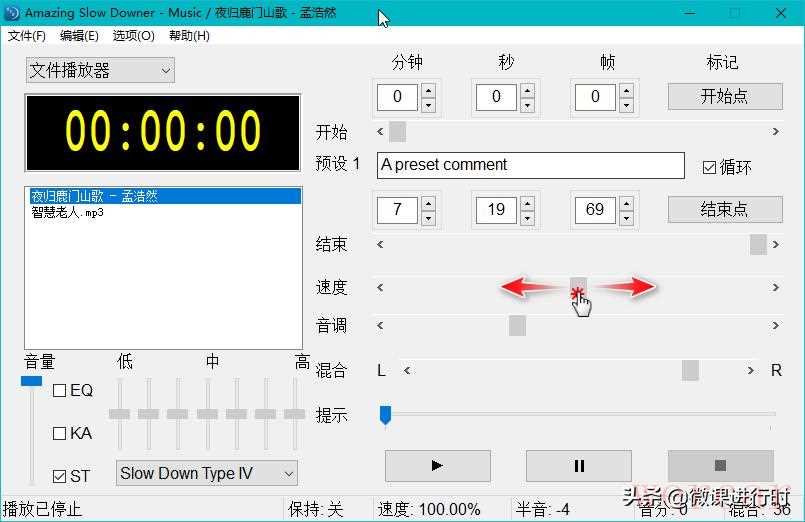Open the Slow Down Type IV dropdown
805x522 pixels.
click(207, 473)
